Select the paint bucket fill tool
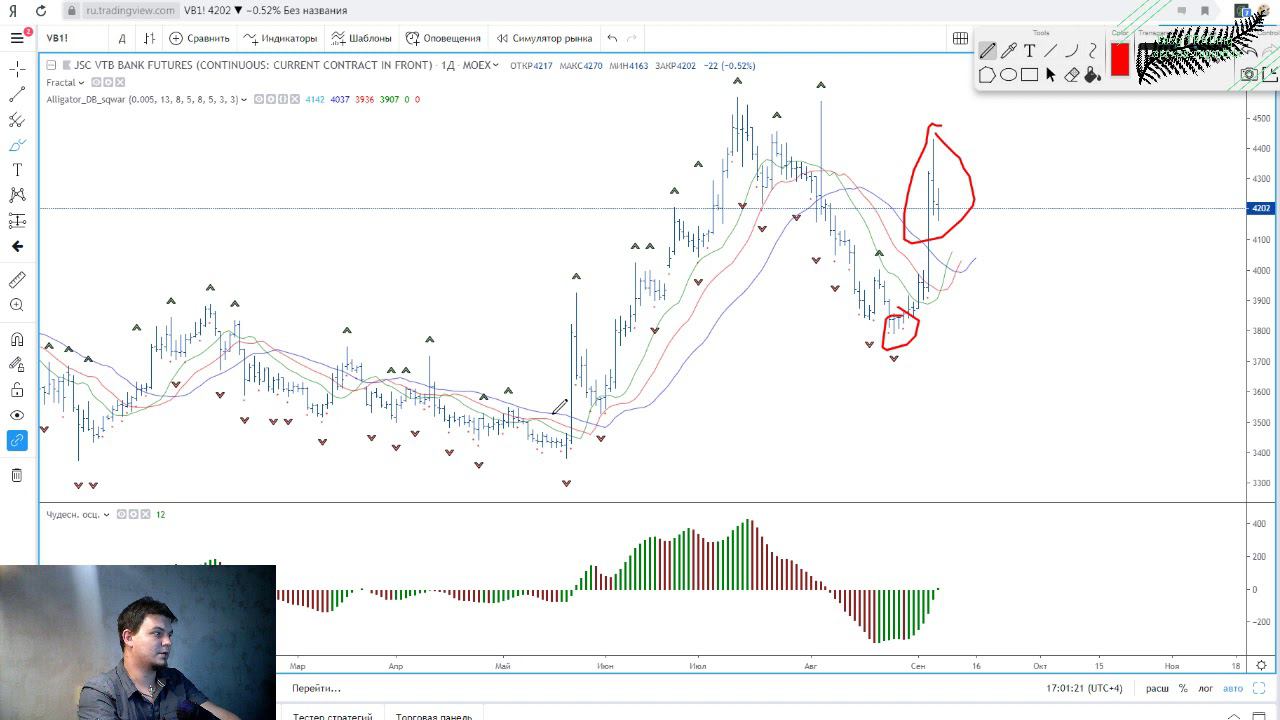Image resolution: width=1280 pixels, height=720 pixels. (1092, 75)
